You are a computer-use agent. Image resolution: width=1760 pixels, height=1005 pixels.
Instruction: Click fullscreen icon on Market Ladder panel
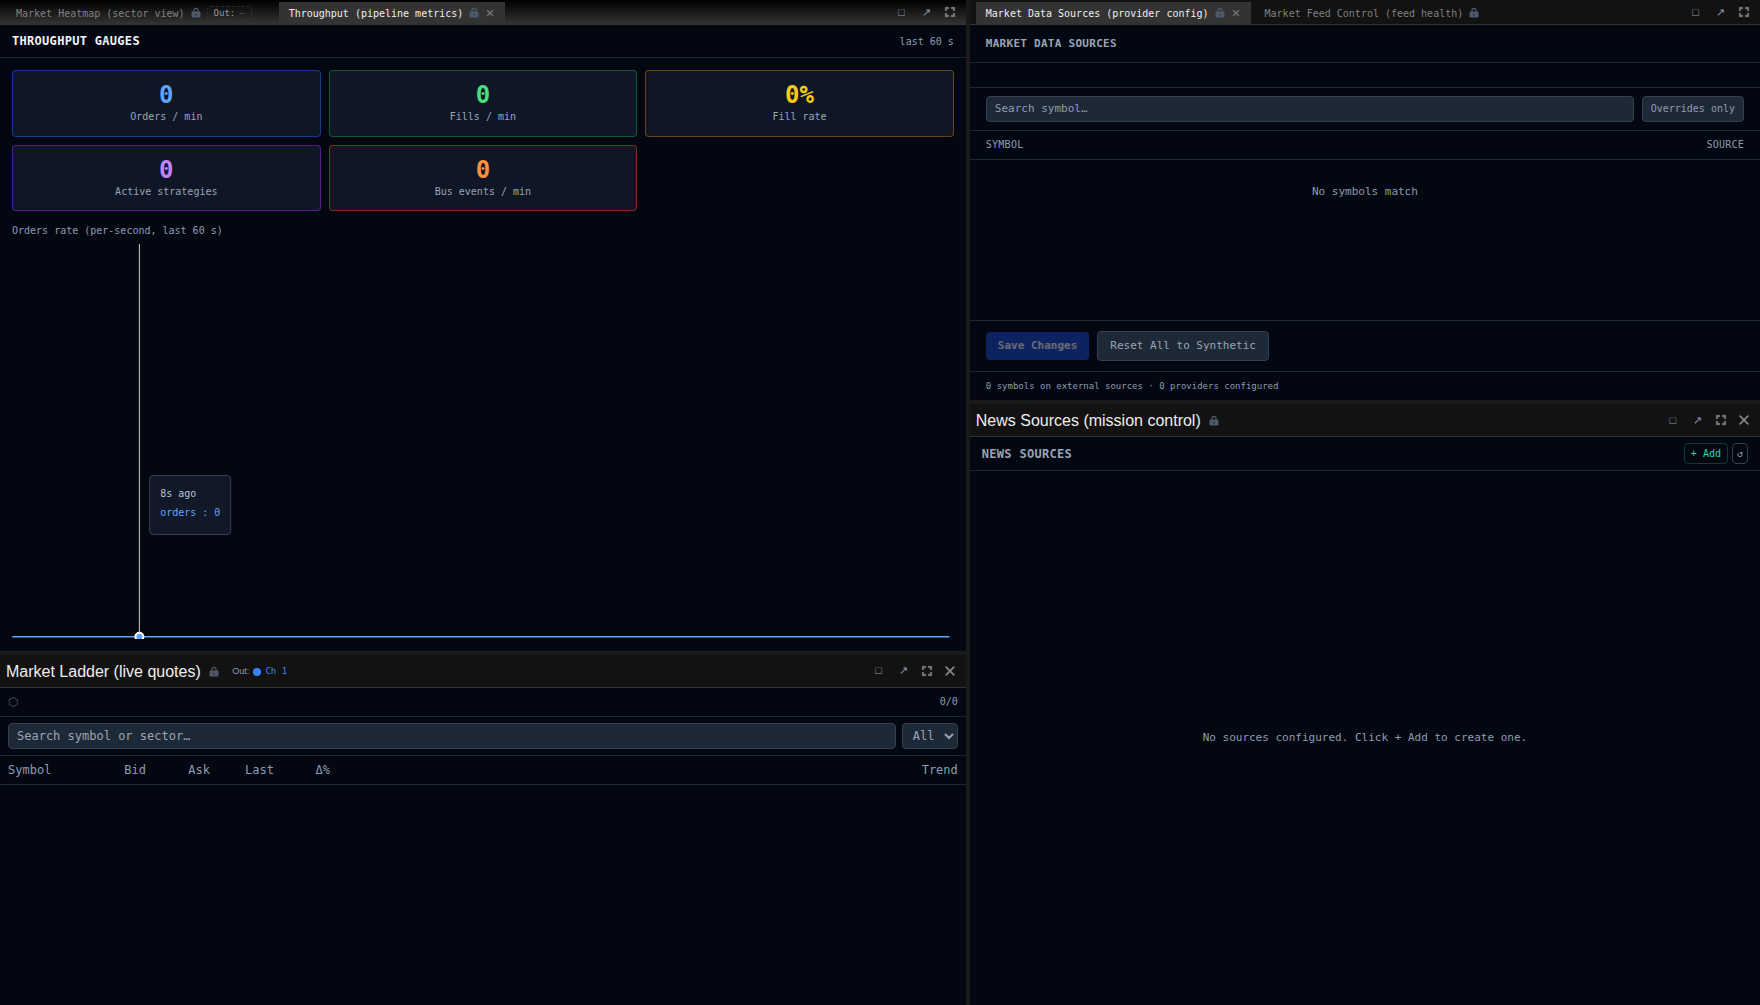[927, 671]
